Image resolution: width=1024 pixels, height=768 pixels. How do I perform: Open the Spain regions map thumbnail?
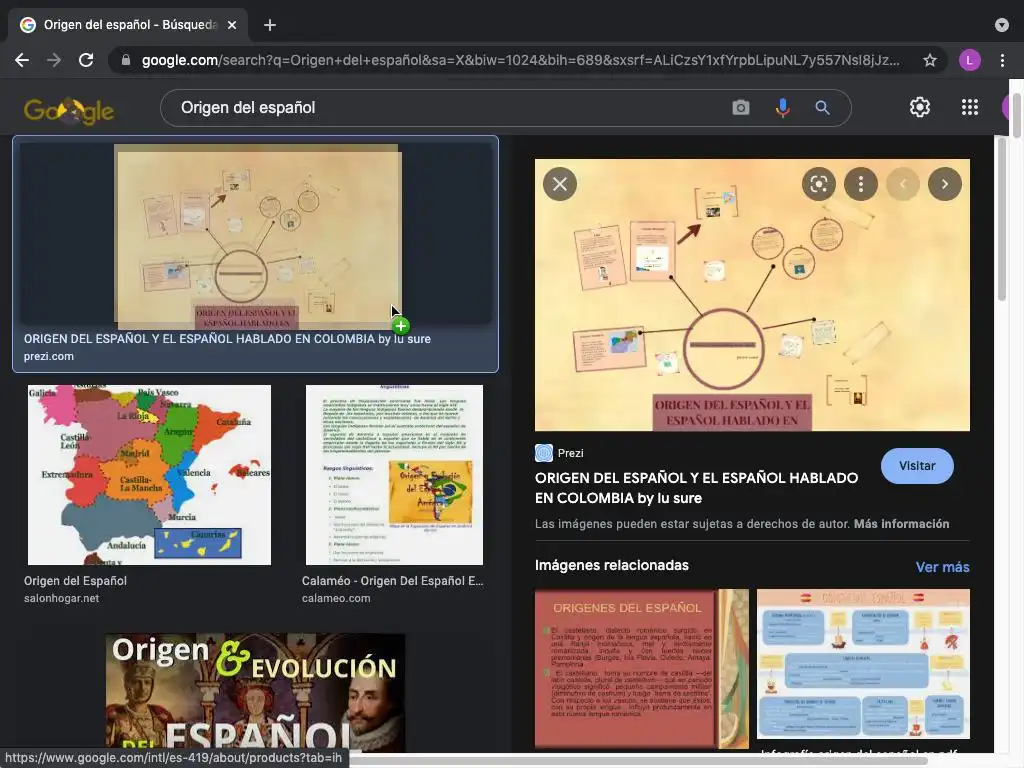tap(149, 475)
